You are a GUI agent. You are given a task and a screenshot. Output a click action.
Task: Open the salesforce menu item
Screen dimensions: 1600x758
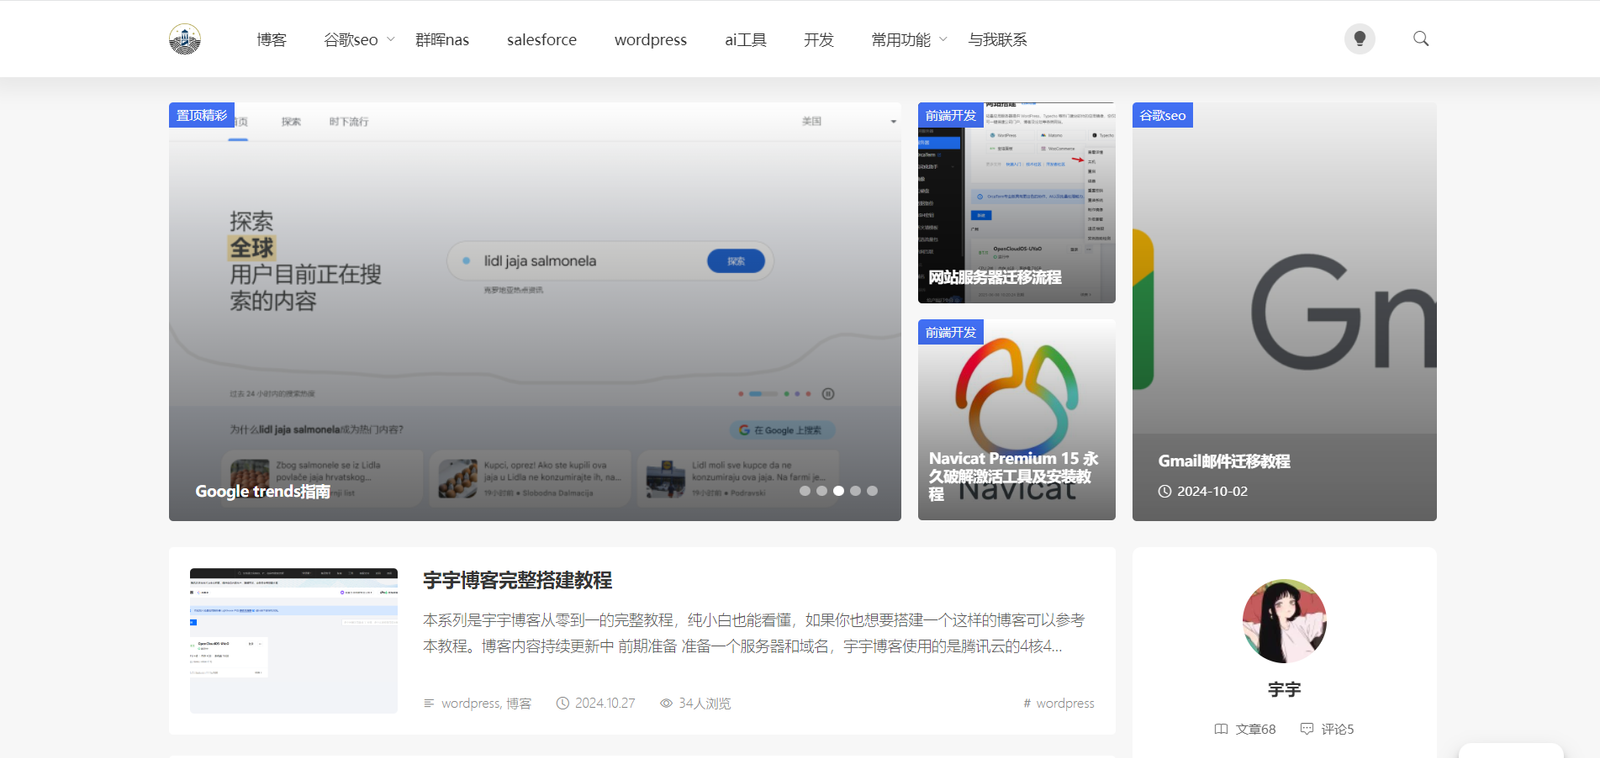(542, 40)
